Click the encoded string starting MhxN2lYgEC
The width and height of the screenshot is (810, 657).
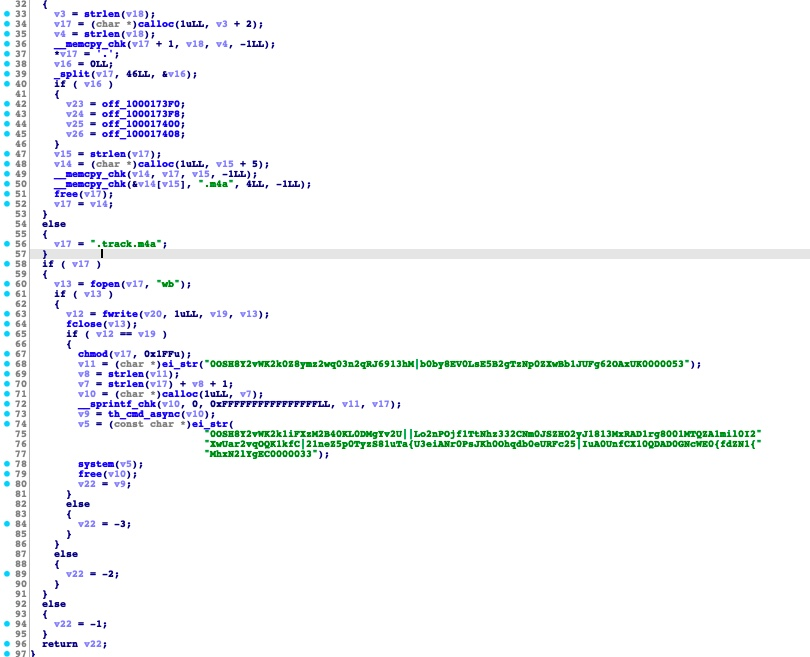[x=261, y=454]
